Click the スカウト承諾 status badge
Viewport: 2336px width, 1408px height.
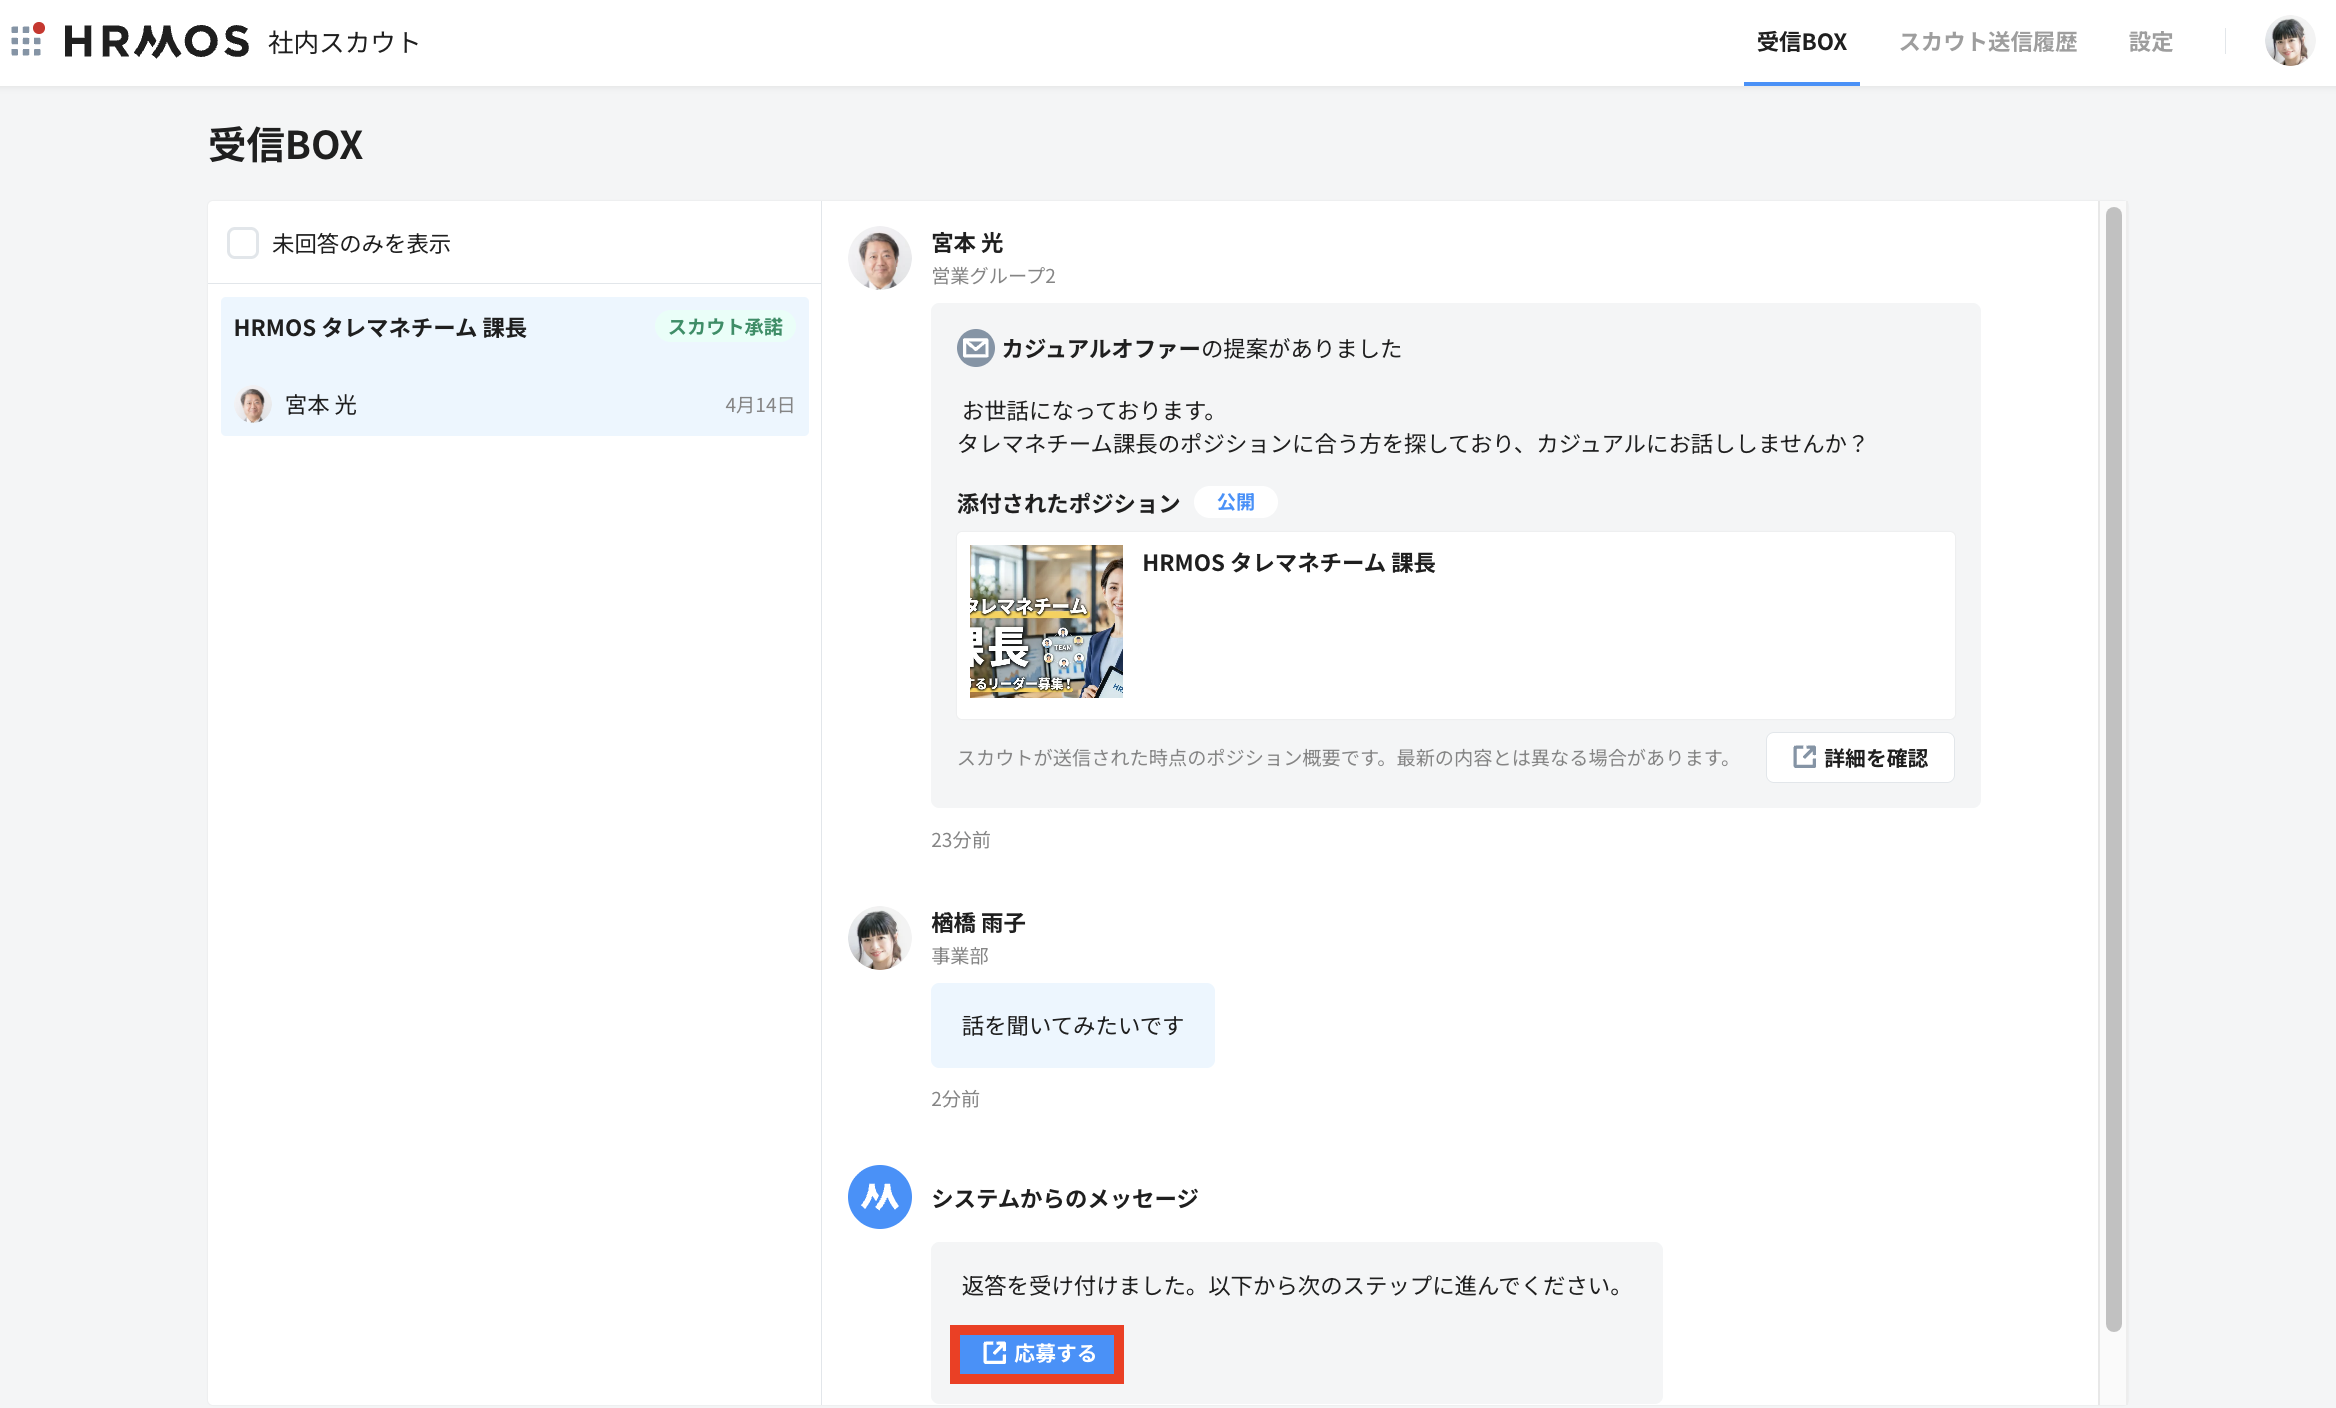(x=725, y=327)
